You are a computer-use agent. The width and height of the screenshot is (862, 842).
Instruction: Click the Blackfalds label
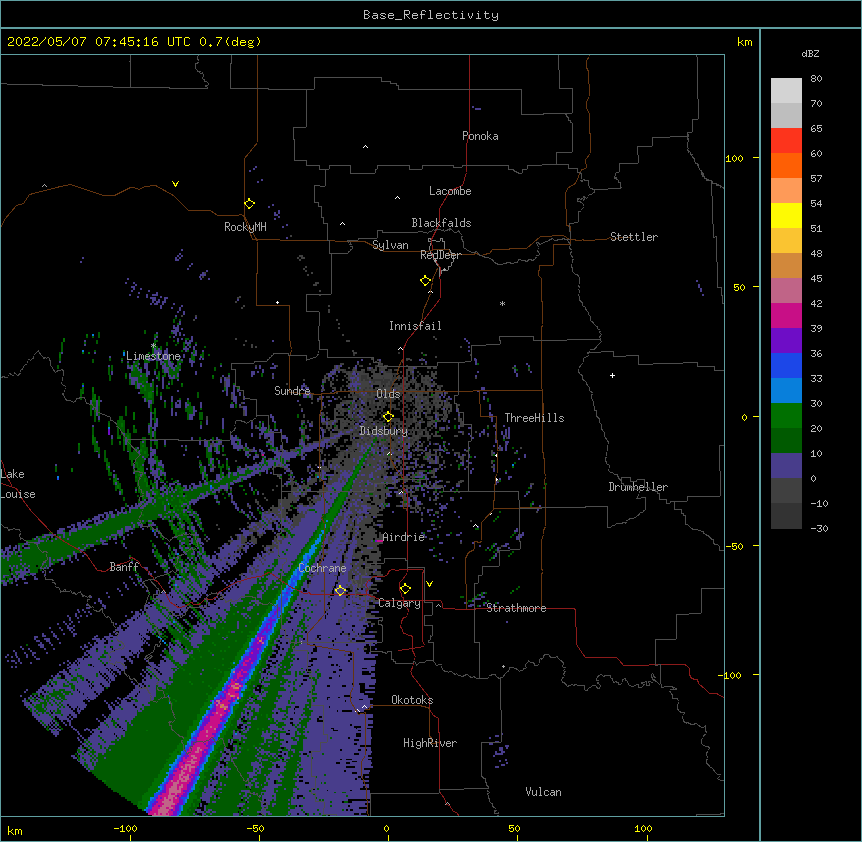[441, 223]
